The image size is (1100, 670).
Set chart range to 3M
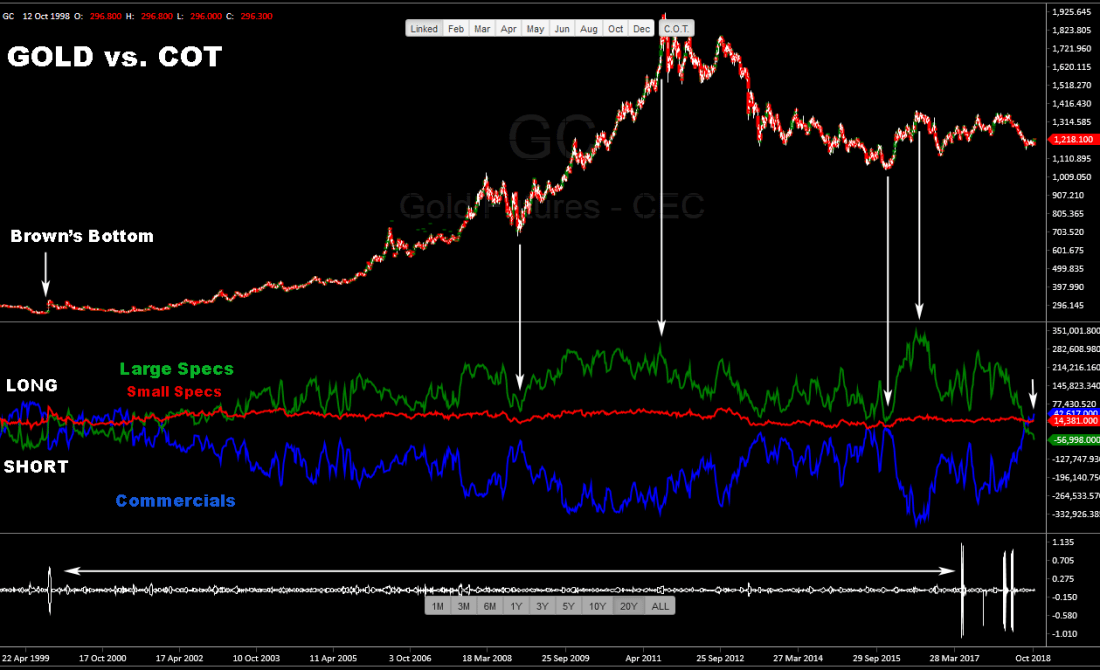tap(463, 606)
